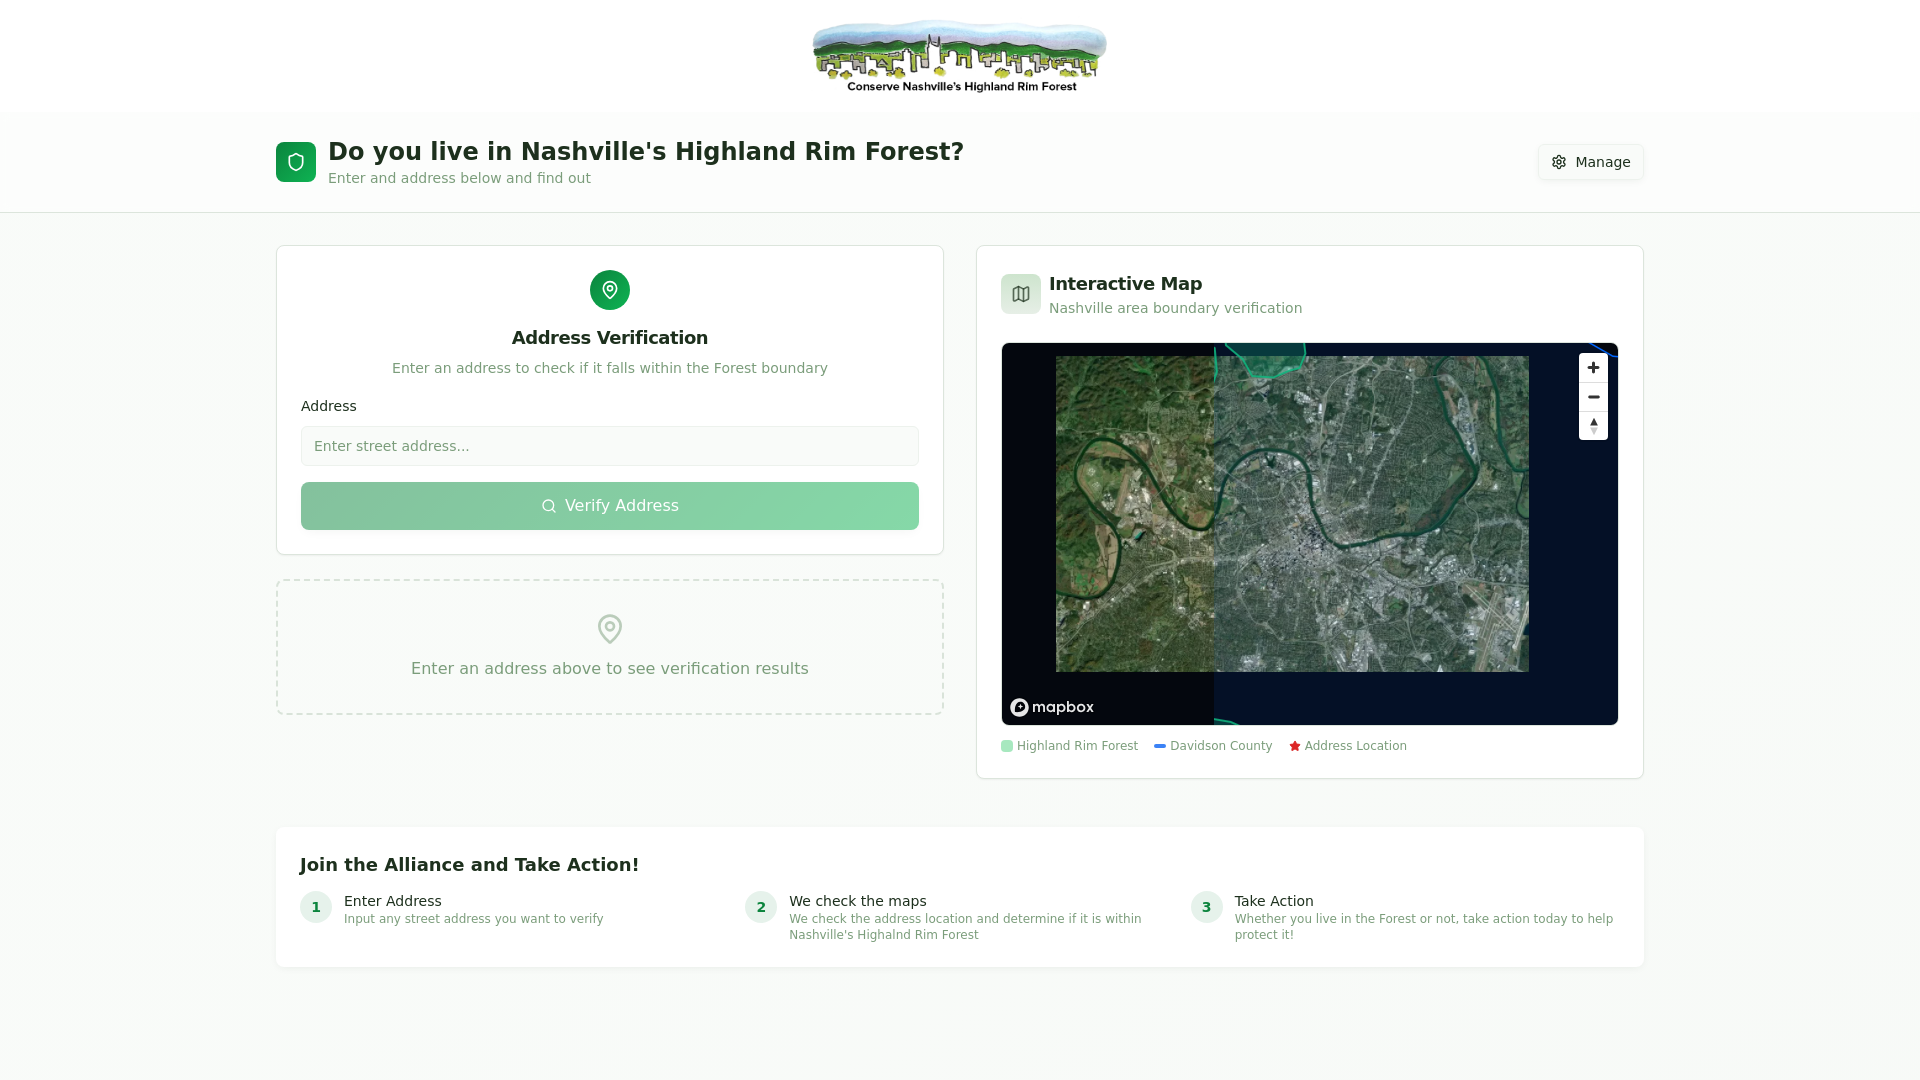
Task: Click the green shield icon beside the heading
Action: click(x=296, y=162)
